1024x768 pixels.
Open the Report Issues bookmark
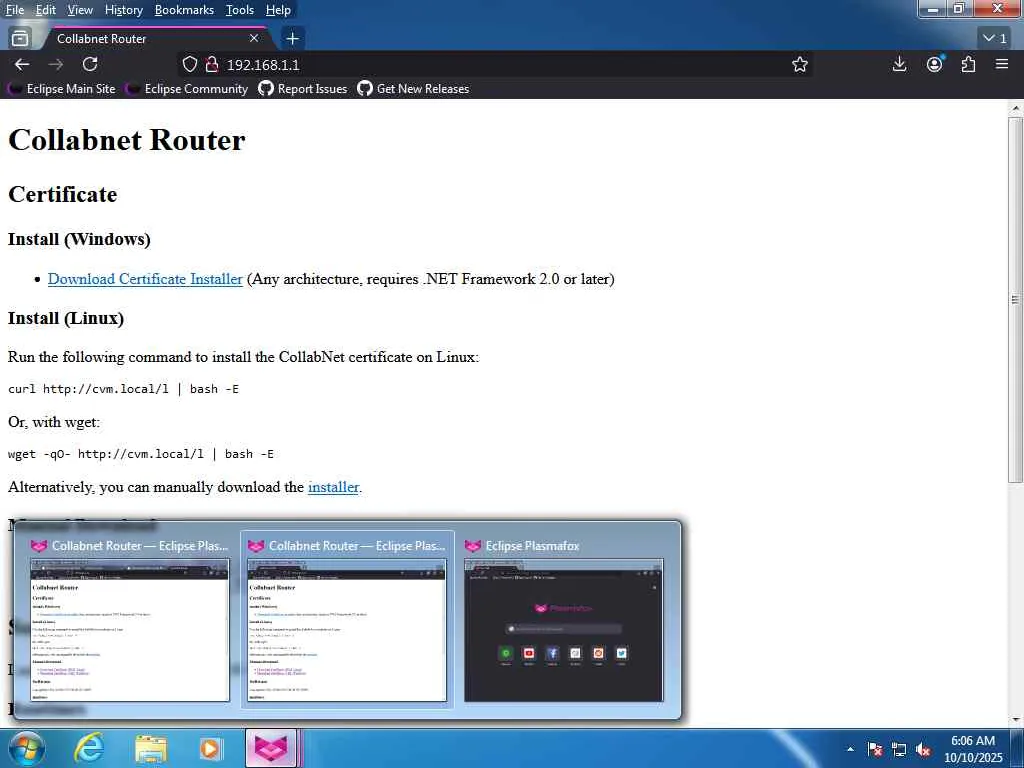pyautogui.click(x=303, y=89)
